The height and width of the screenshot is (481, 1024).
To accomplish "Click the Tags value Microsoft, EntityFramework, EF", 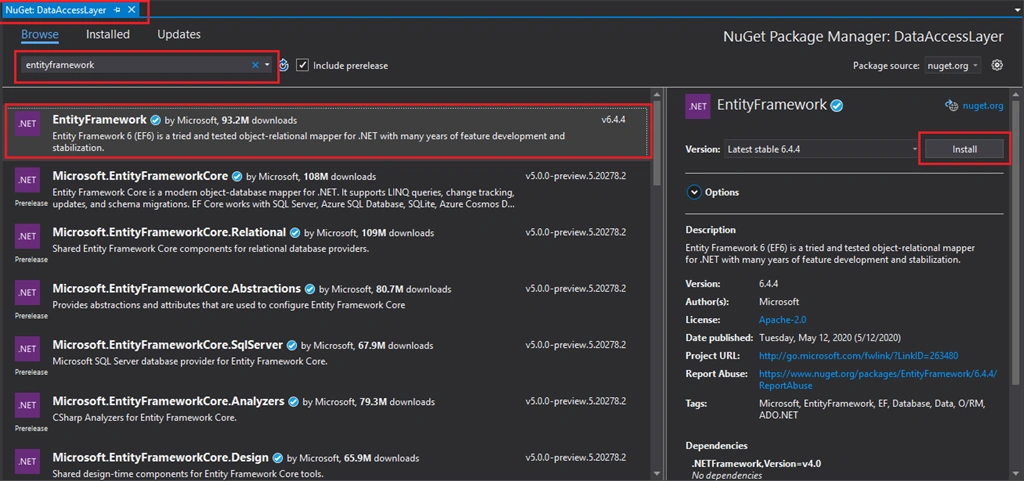I will (872, 411).
